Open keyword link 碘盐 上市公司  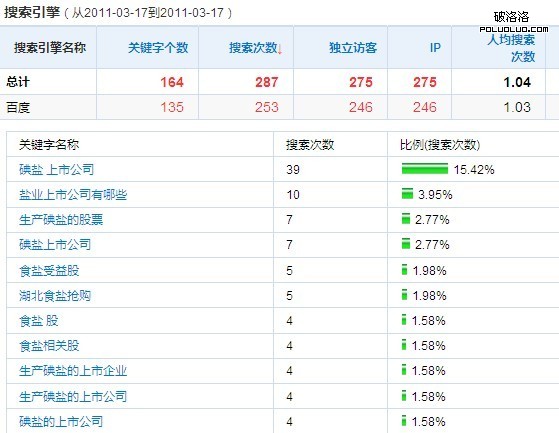point(56,170)
